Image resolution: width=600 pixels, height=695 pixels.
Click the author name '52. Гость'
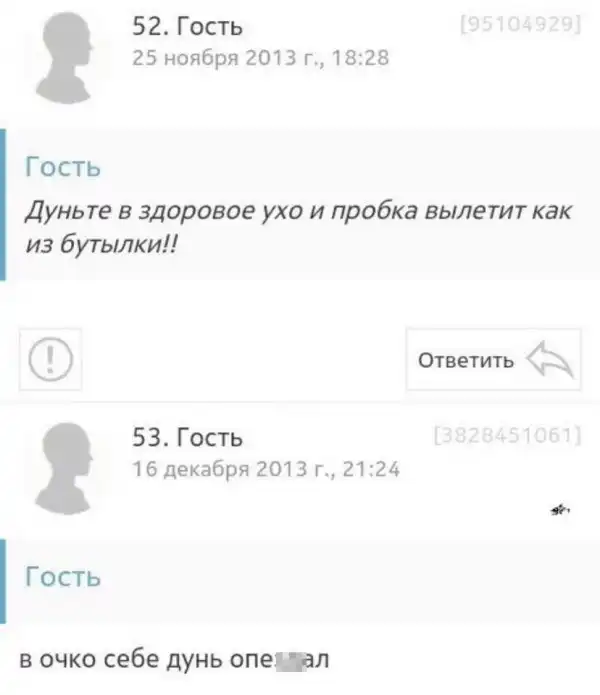pos(187,27)
